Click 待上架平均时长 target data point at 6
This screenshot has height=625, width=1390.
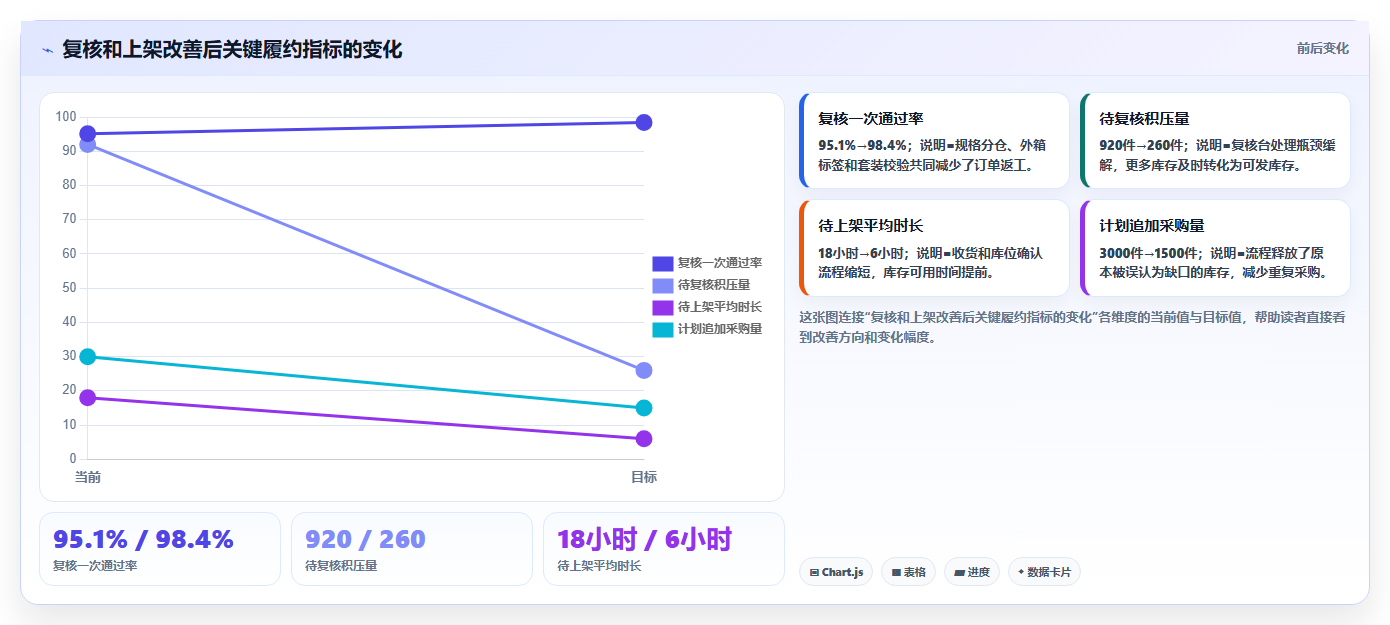coord(644,439)
